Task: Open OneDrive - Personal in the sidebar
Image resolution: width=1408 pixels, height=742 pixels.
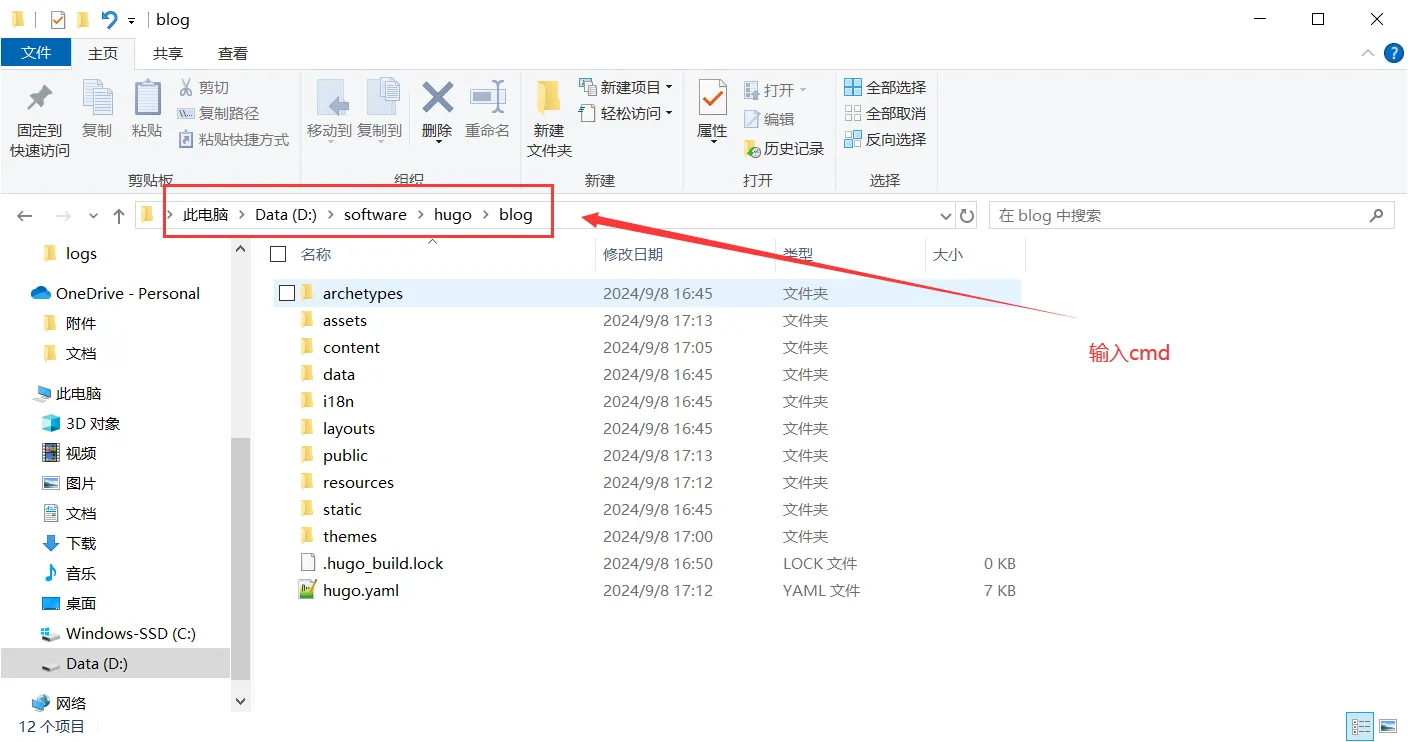Action: pos(116,293)
